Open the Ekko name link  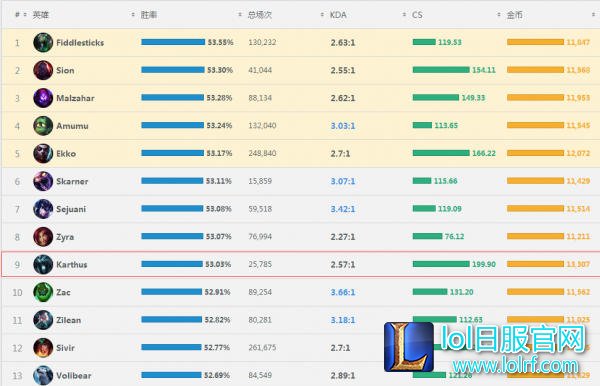click(x=66, y=154)
